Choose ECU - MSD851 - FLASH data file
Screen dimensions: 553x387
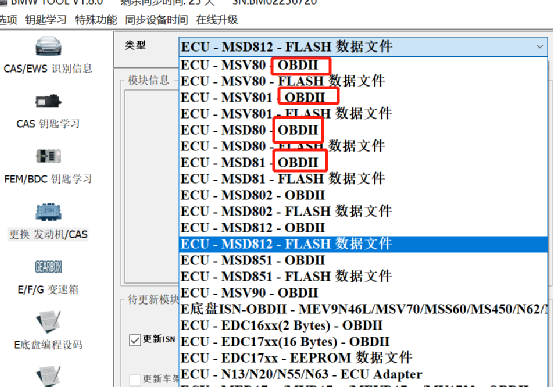(363, 276)
